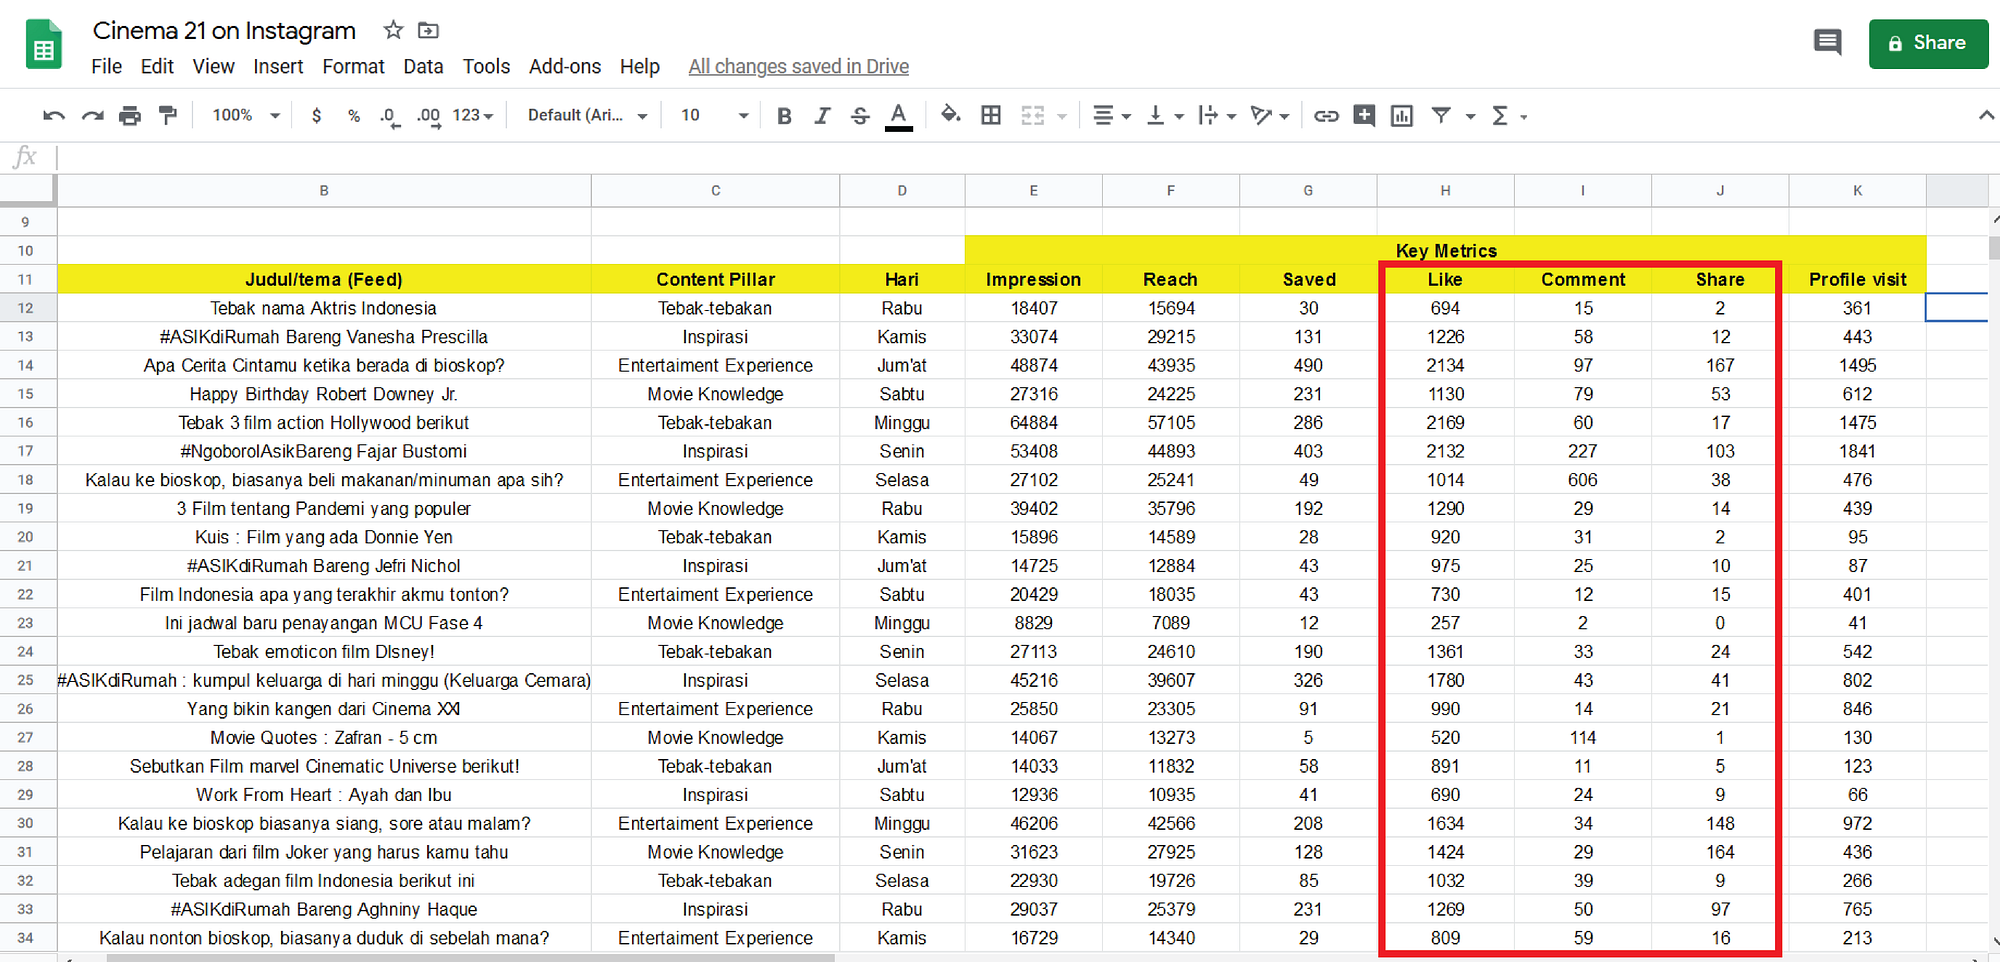Click the Select all corner box
Viewport: 2000px width, 962px height.
tap(27, 190)
